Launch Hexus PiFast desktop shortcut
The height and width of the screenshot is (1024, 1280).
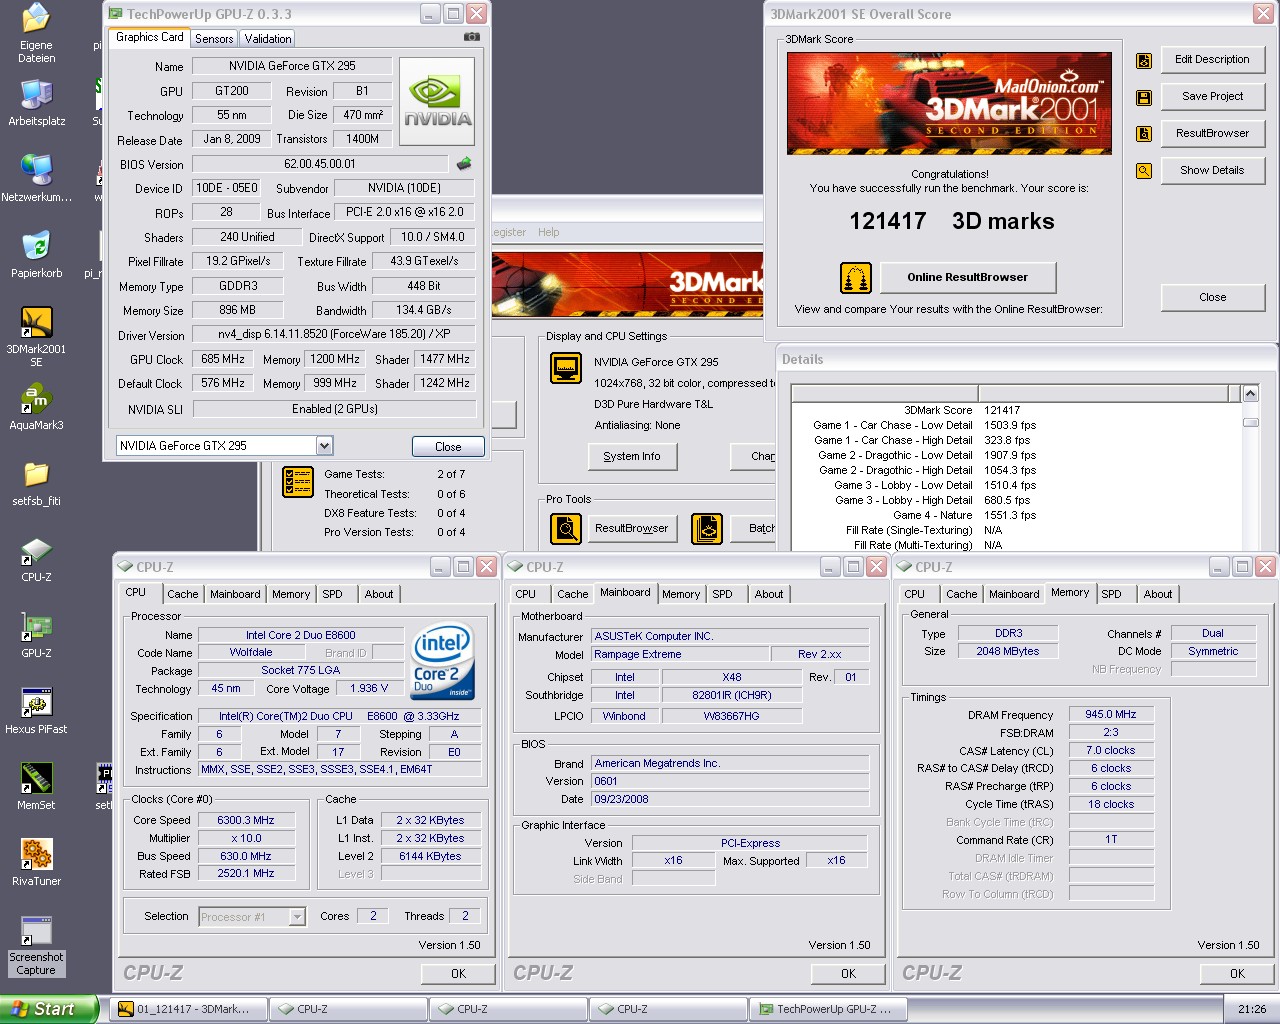(x=36, y=710)
